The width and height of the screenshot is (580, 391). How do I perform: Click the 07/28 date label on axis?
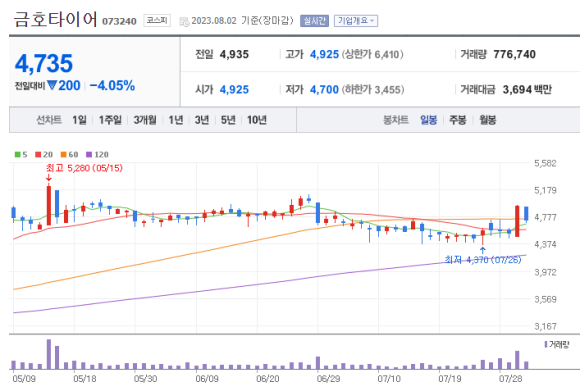[x=510, y=379]
